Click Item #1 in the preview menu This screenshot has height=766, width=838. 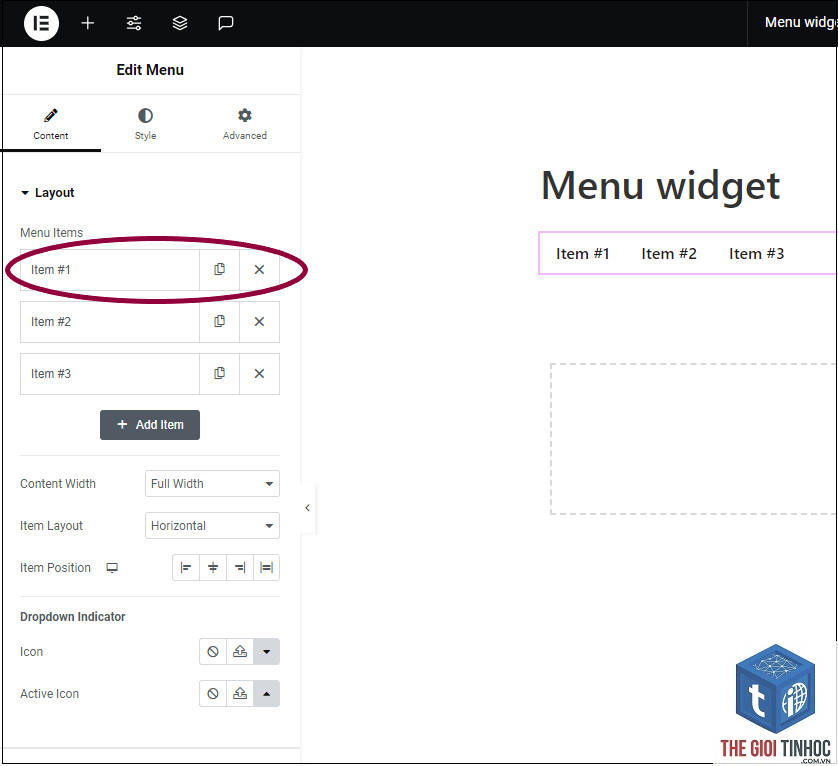583,253
